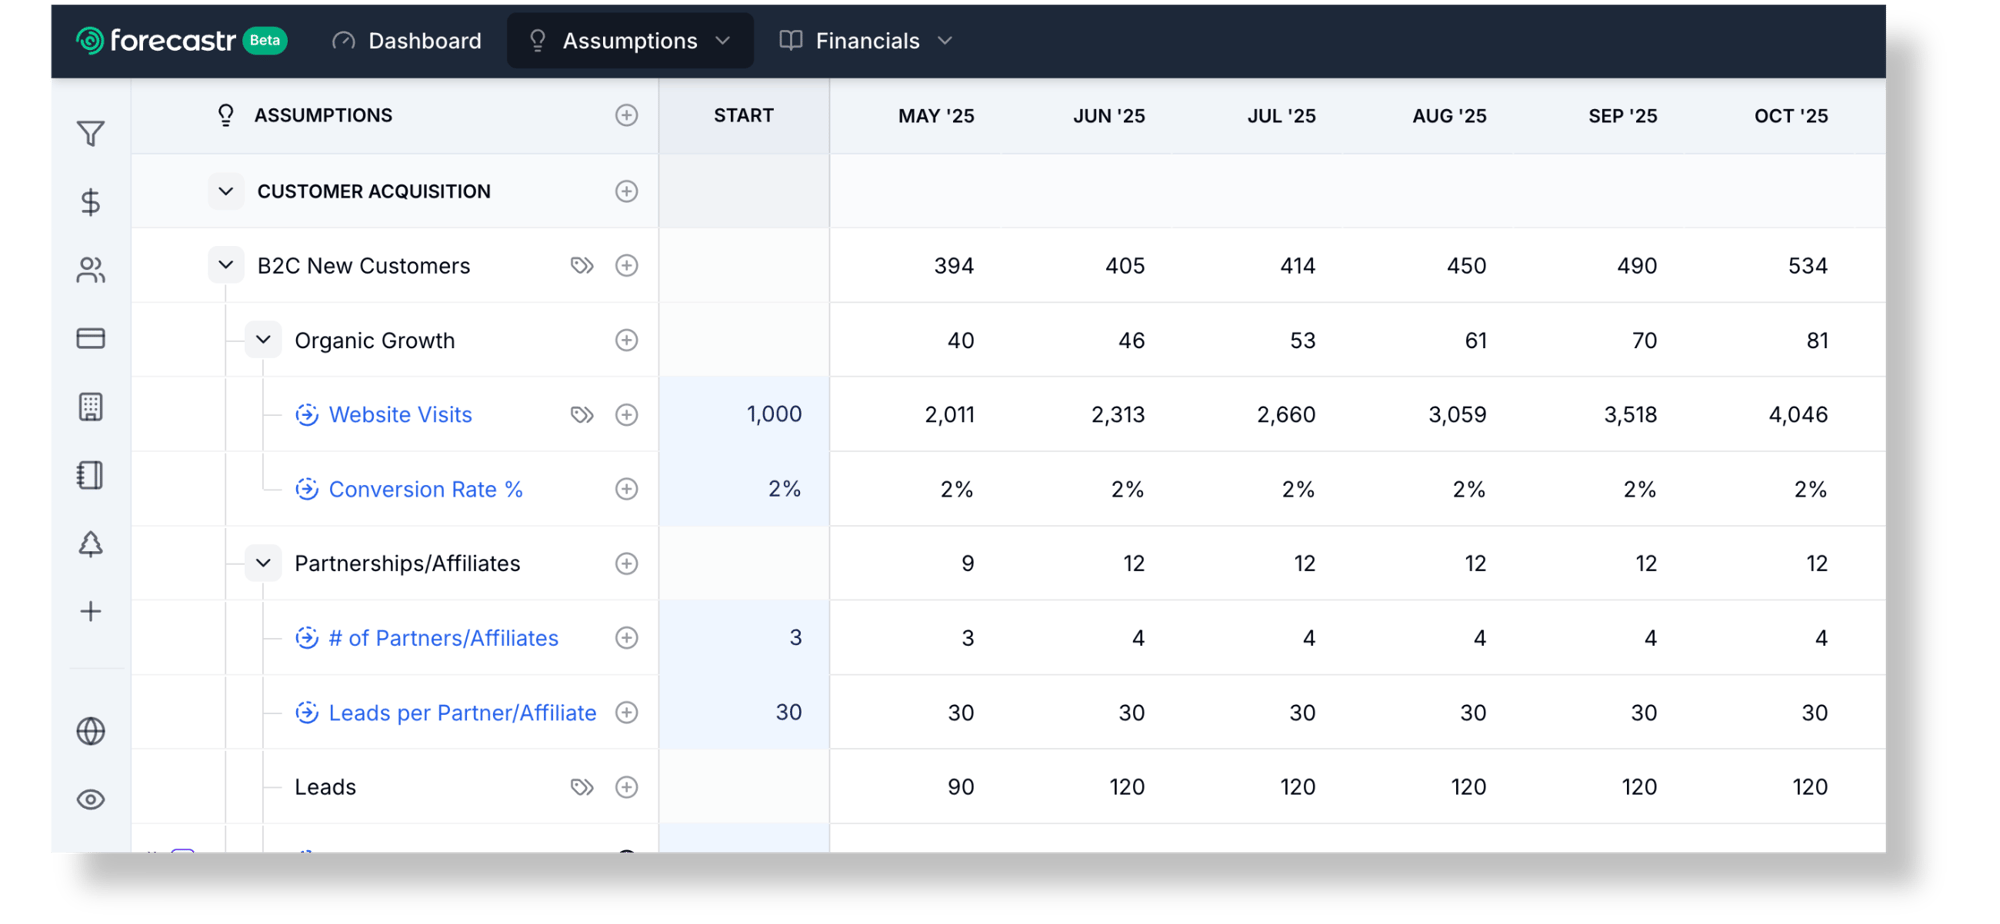Viewport: 2000px width, 924px height.
Task: Select the START column header
Action: pos(744,116)
